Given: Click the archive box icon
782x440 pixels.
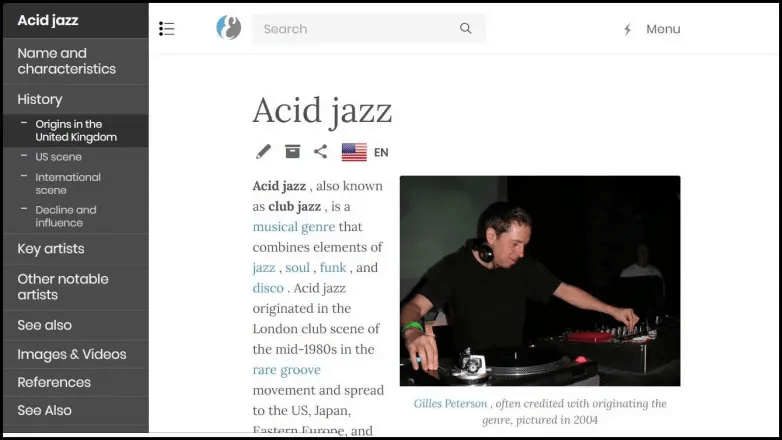Looking at the screenshot, I should pos(292,152).
